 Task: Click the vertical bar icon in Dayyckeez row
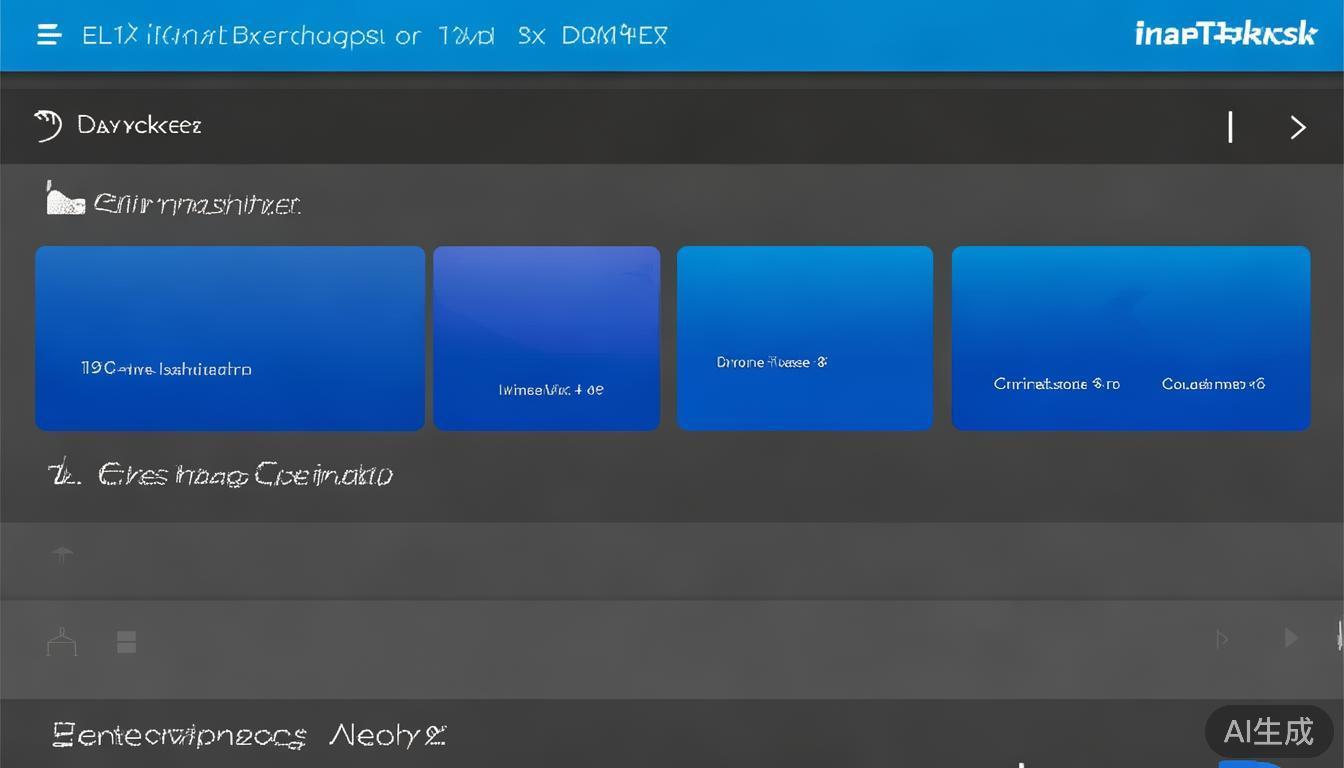click(1230, 127)
